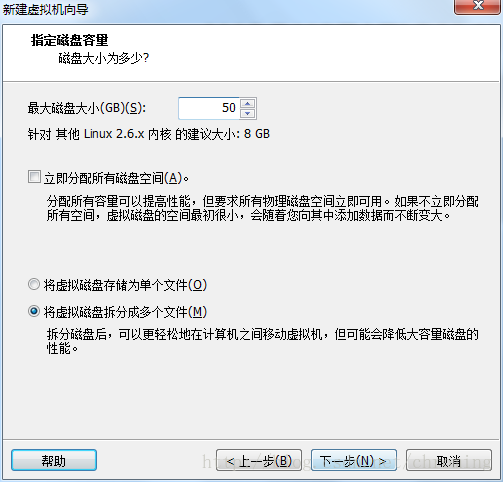Enable the 立即分配所有磁盘空间 checkbox
Screen dimensions: 503x482
pos(34,177)
